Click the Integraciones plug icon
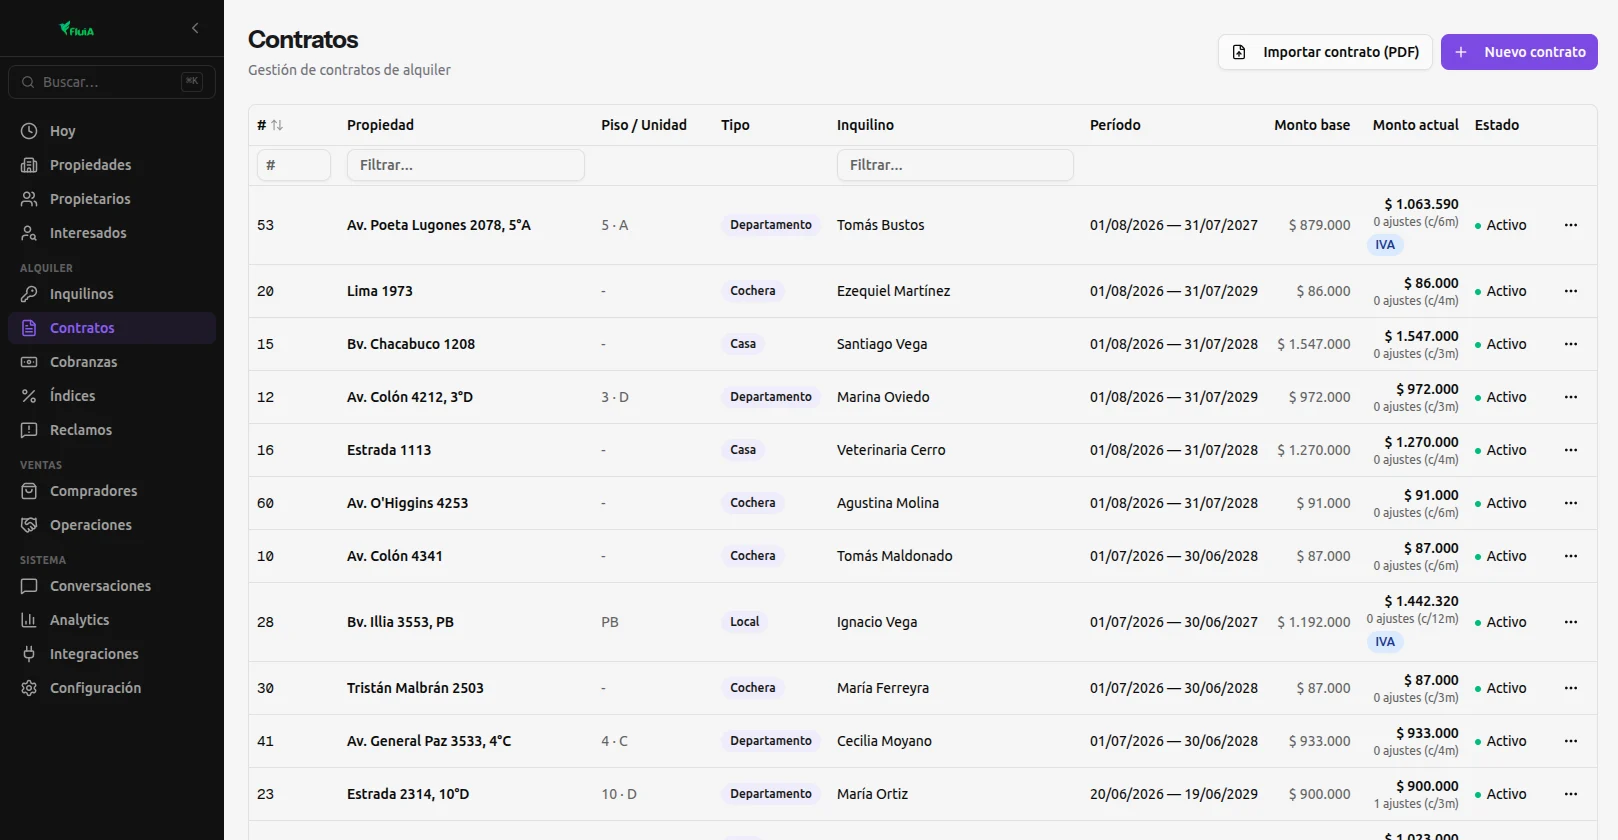The image size is (1618, 840). pos(29,654)
